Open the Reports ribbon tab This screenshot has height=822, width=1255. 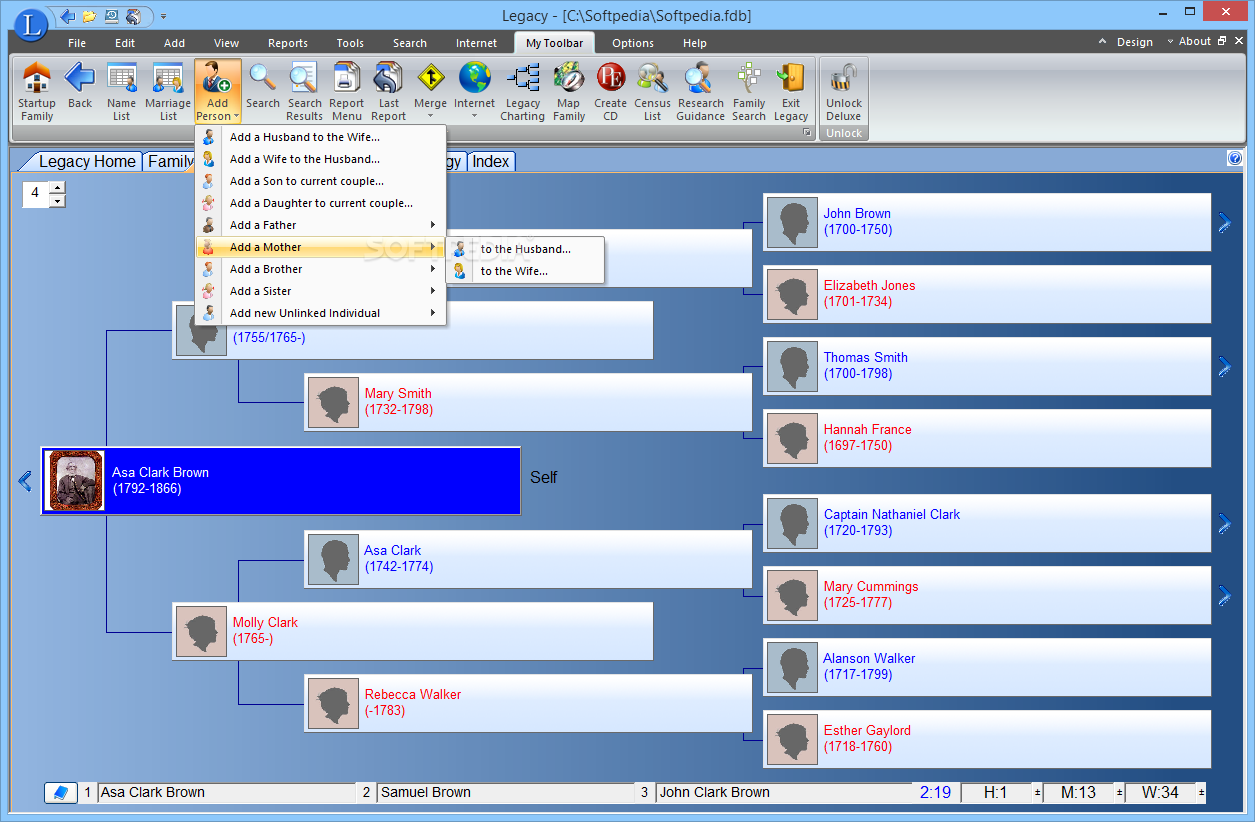pyautogui.click(x=288, y=43)
